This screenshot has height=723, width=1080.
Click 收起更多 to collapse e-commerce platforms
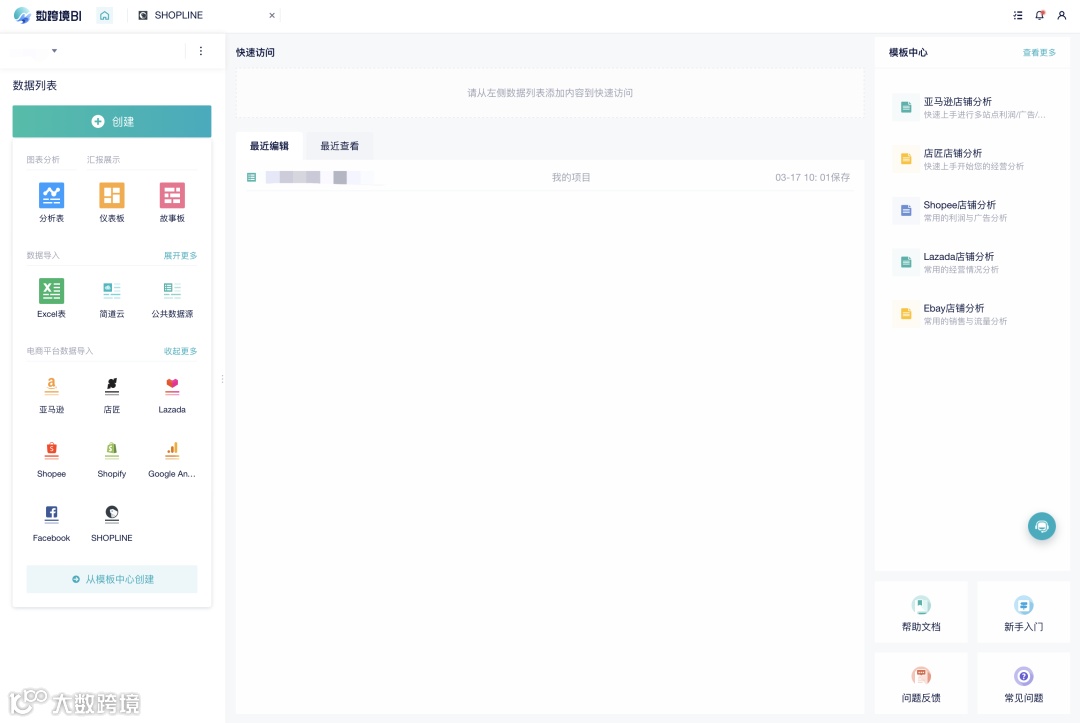[180, 351]
